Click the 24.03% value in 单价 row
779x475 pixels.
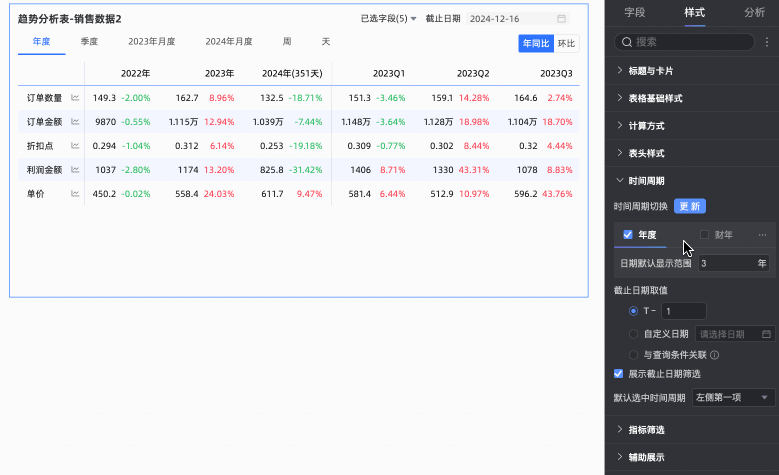click(219, 193)
